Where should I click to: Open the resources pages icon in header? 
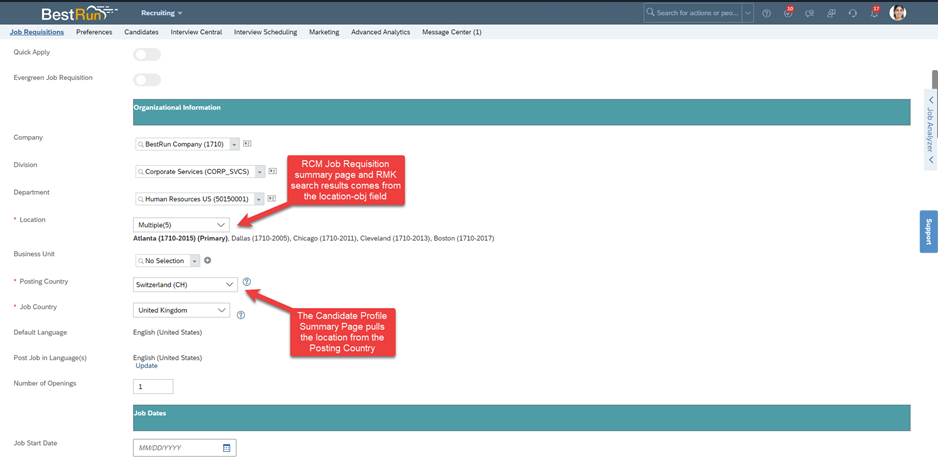point(832,13)
